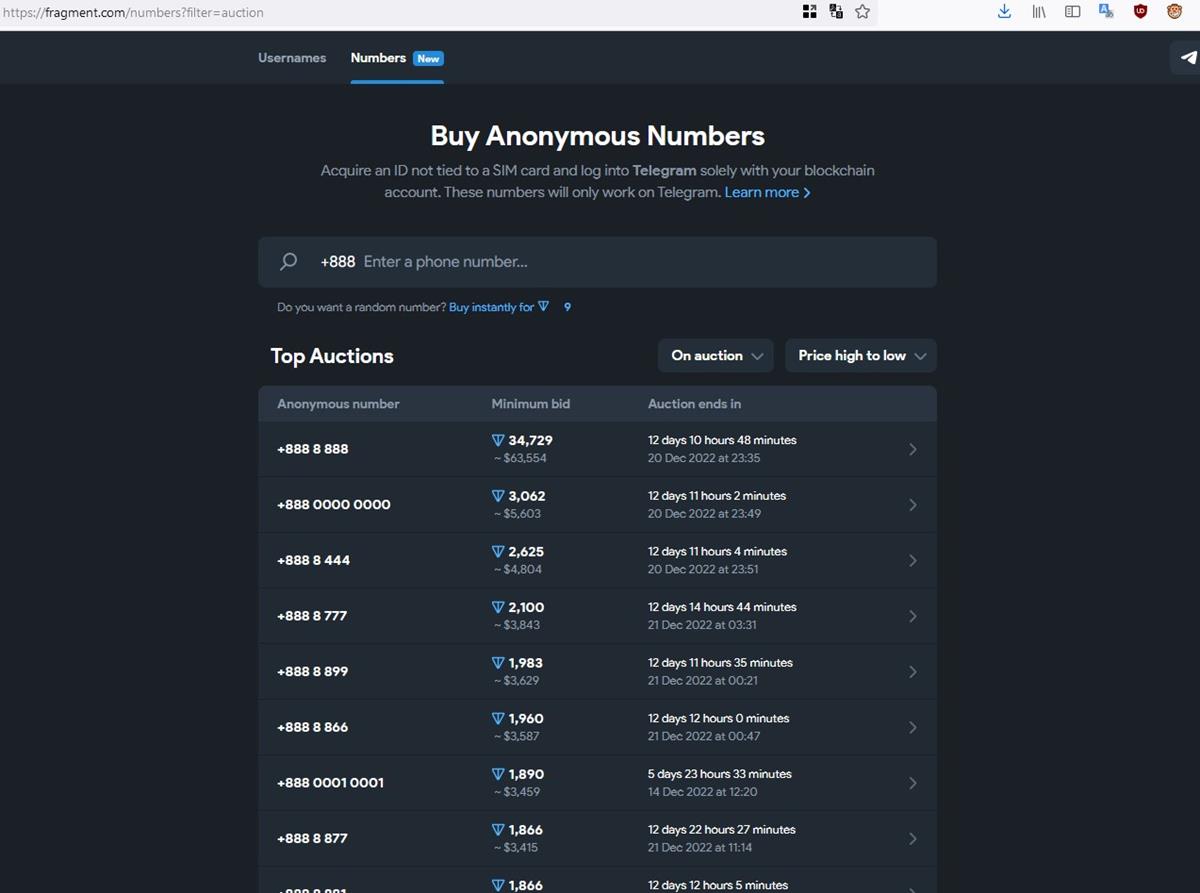This screenshot has width=1200, height=893.
Task: Open the +888 8 899 row arrow
Action: coord(912,672)
